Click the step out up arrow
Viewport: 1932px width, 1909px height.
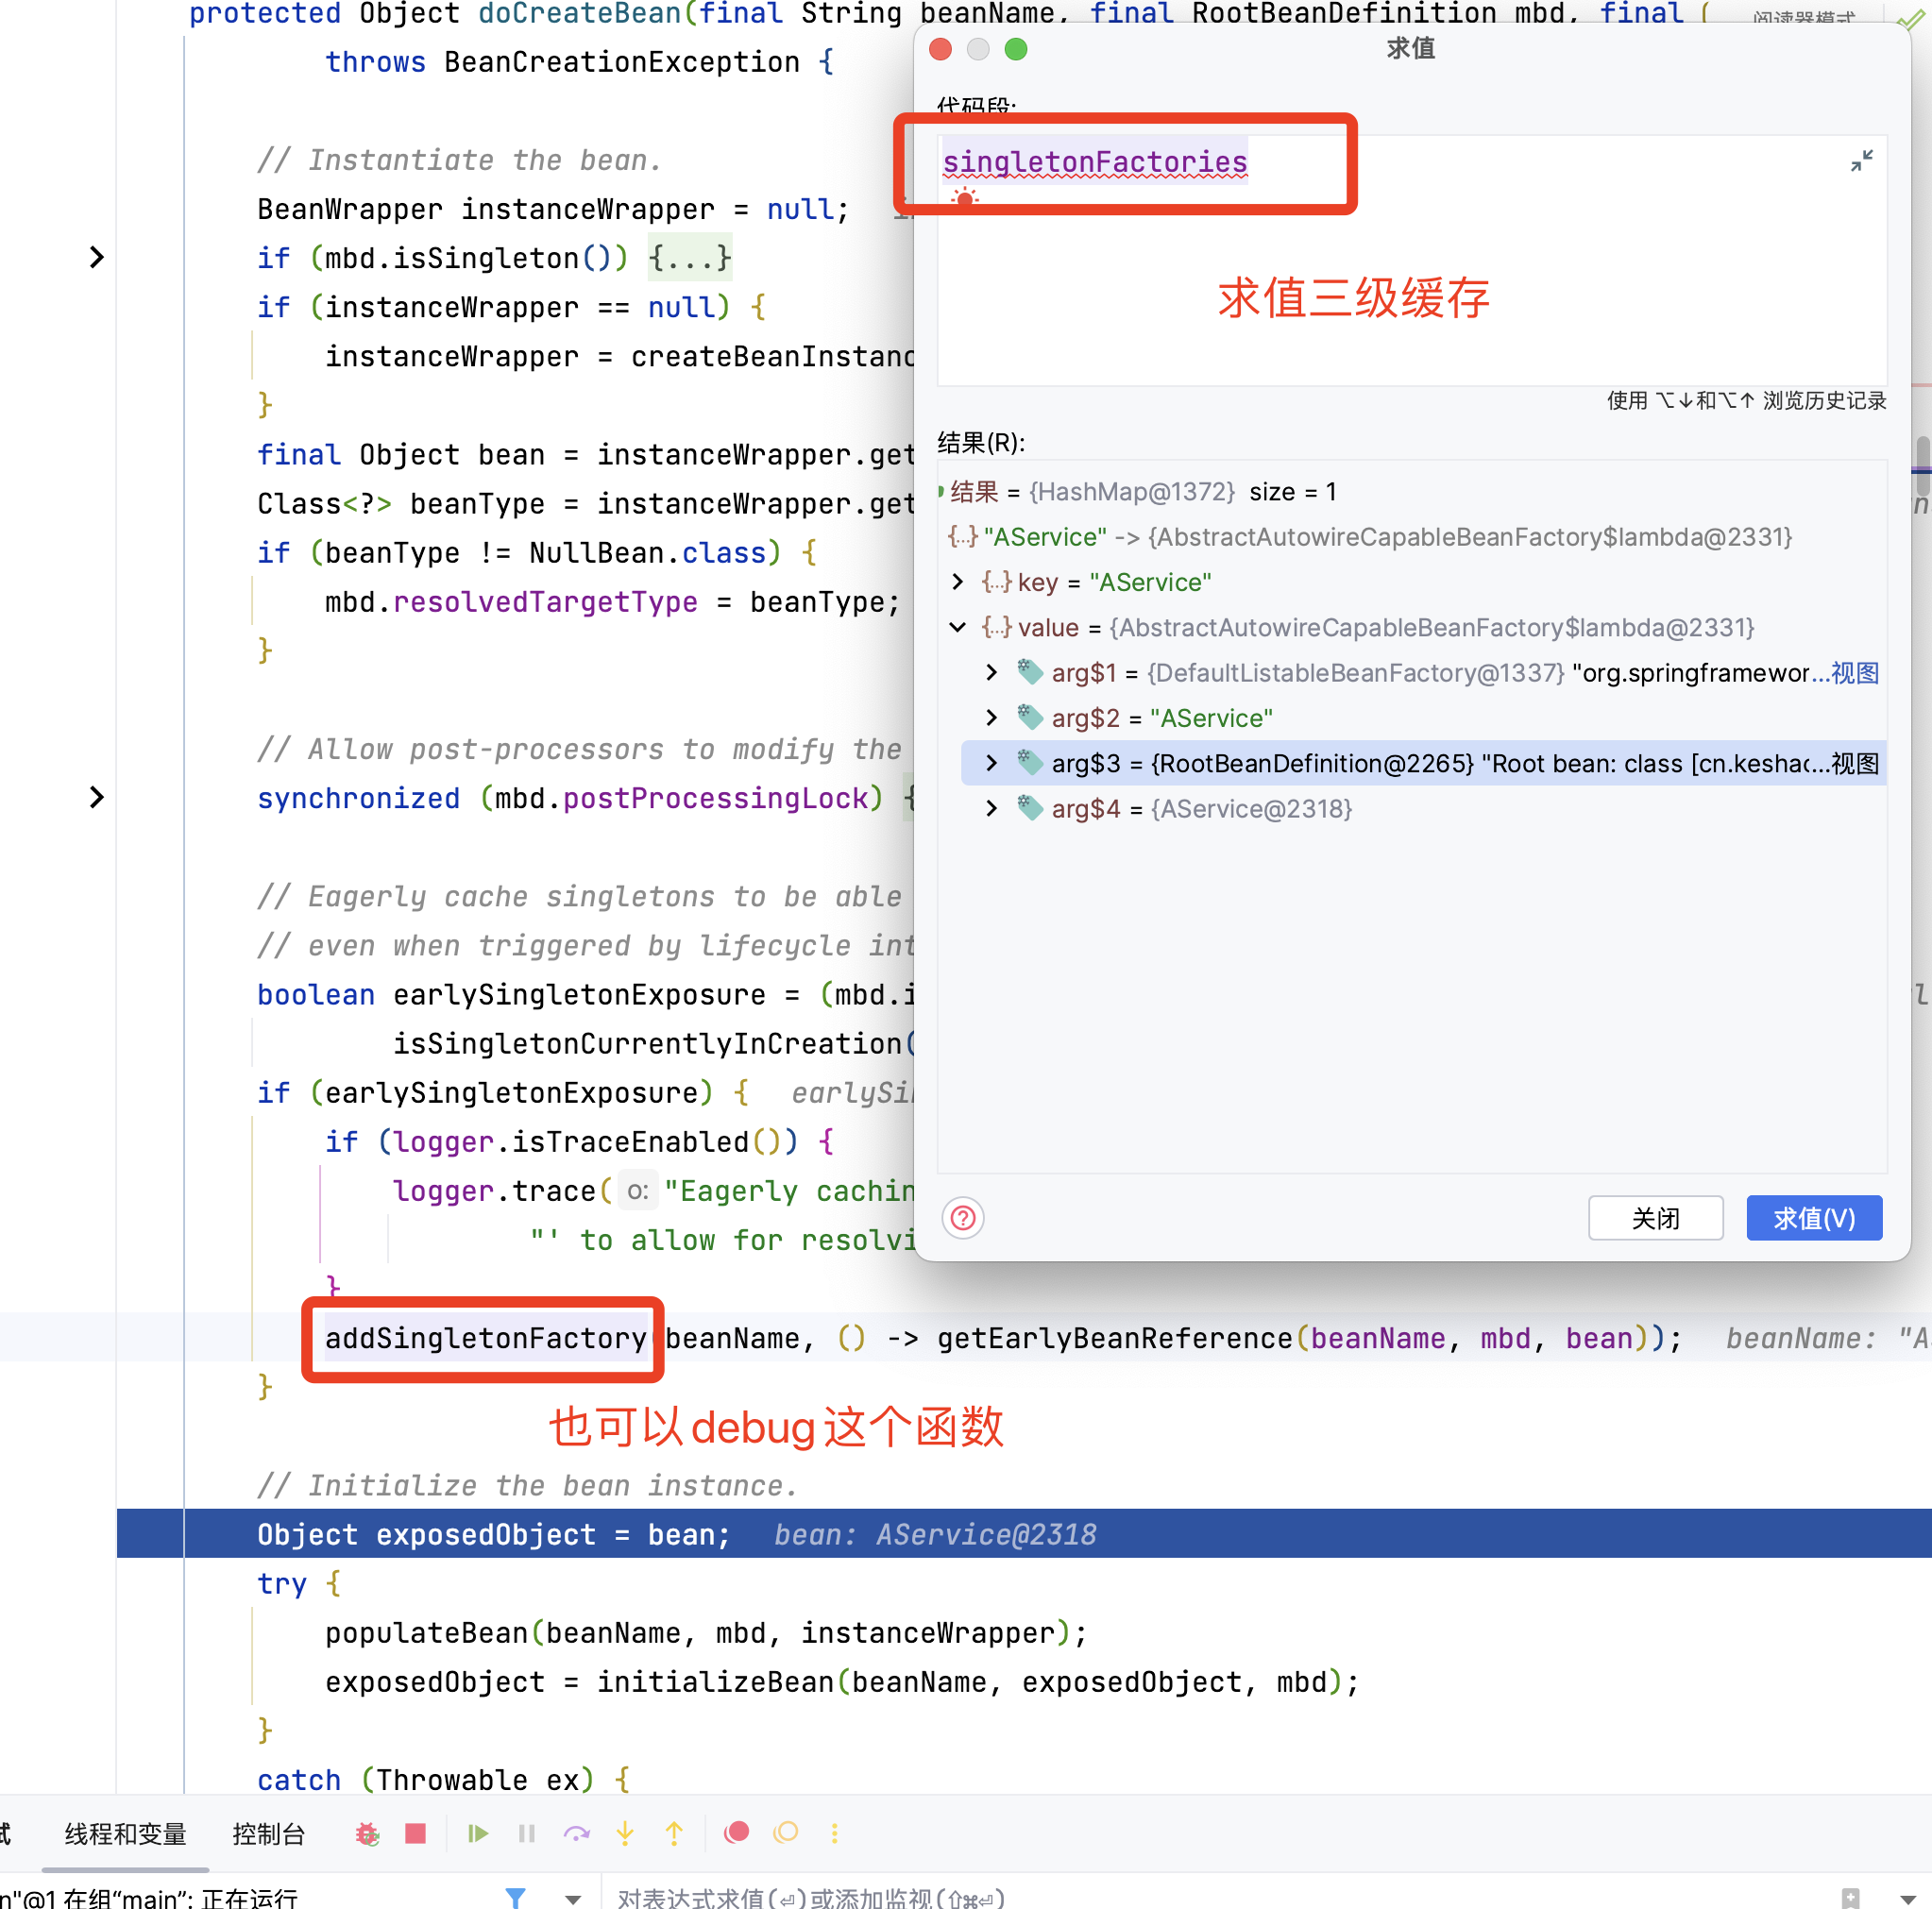[x=674, y=1833]
